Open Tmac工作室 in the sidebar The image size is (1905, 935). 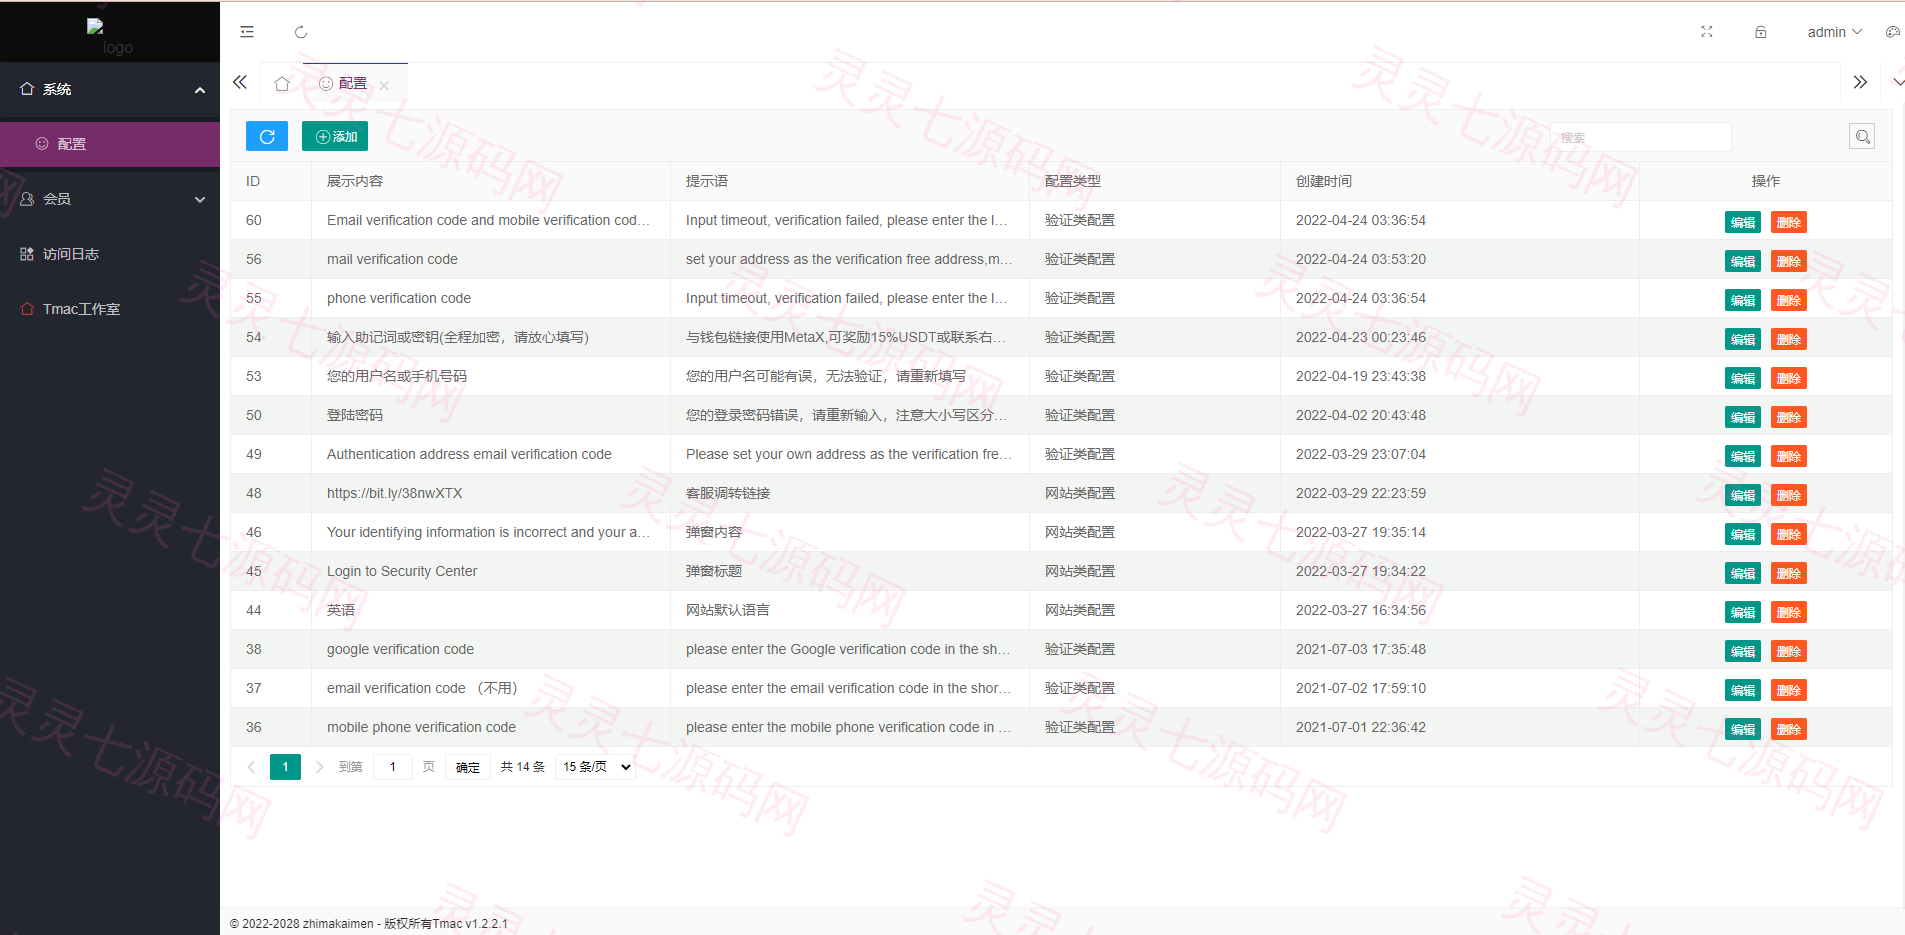tap(110, 309)
